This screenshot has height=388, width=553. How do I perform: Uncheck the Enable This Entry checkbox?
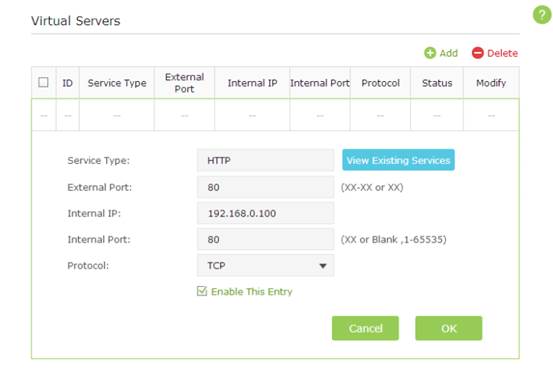pyautogui.click(x=202, y=291)
